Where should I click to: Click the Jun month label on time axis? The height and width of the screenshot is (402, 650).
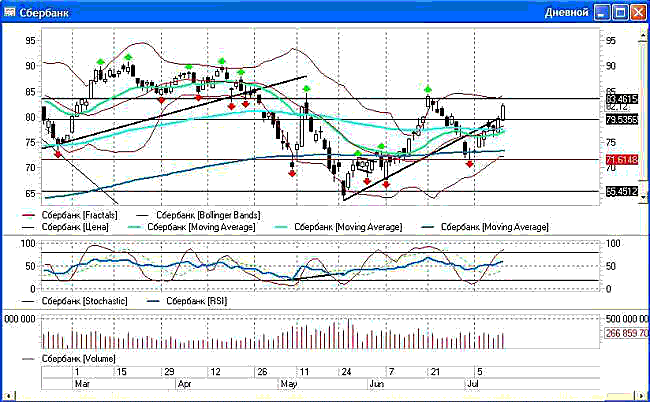point(376,384)
